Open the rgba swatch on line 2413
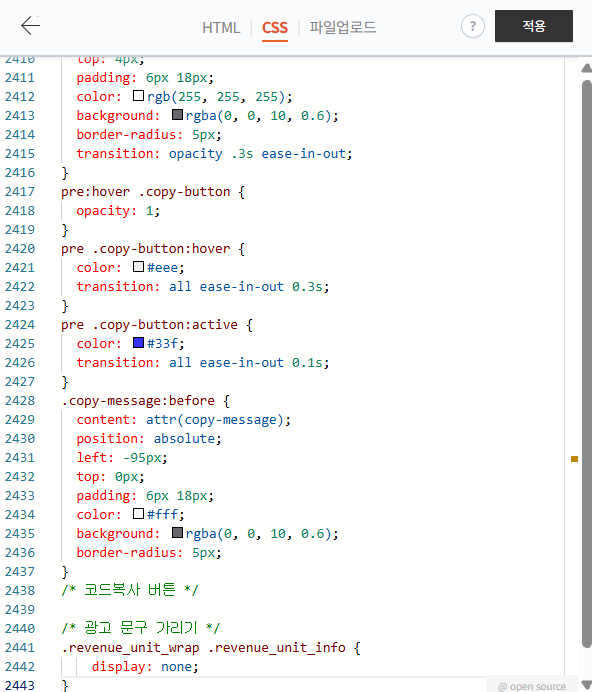Image resolution: width=592 pixels, height=692 pixels. click(x=177, y=115)
